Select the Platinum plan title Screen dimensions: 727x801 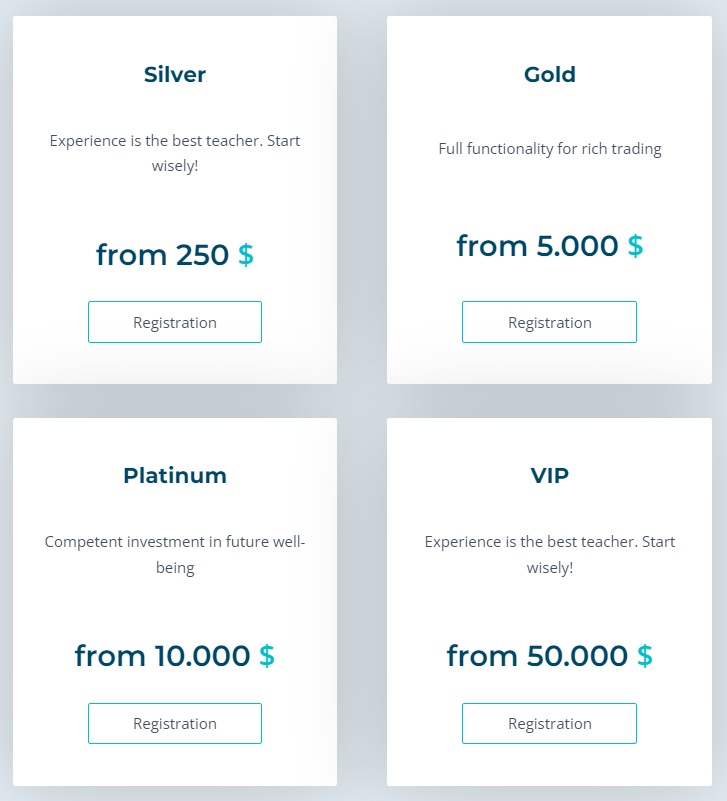[175, 475]
